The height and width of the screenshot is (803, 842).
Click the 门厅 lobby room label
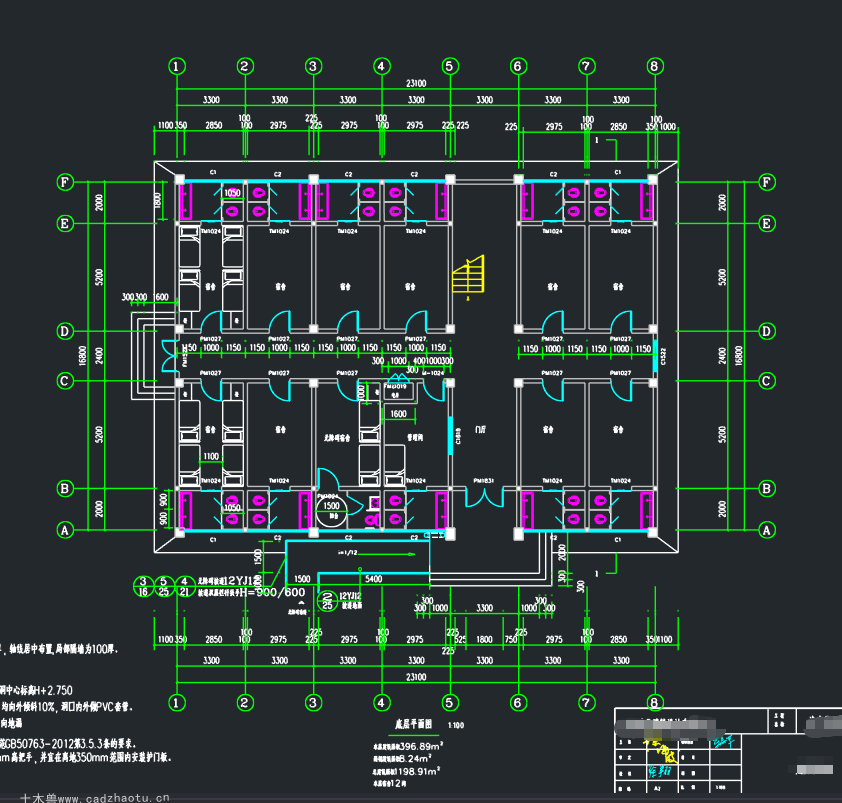pos(481,430)
